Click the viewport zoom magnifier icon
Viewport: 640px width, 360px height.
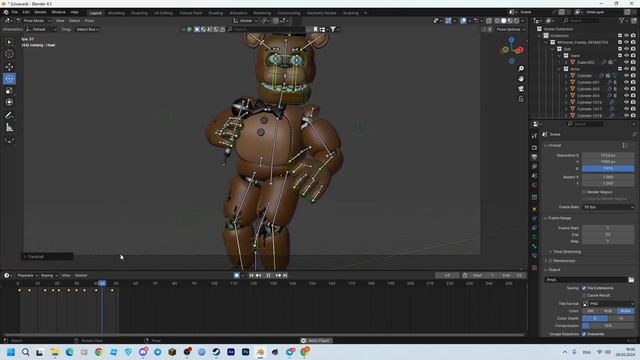(521, 69)
